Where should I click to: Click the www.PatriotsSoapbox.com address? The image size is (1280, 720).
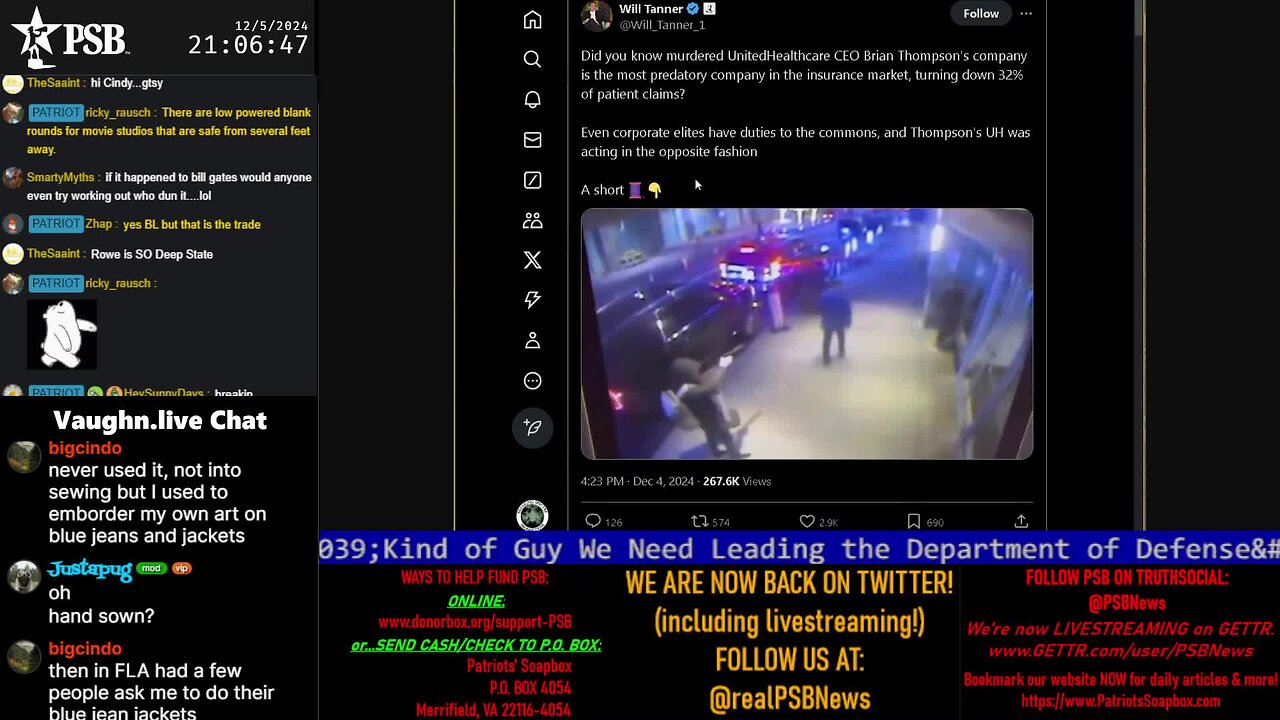1120,701
